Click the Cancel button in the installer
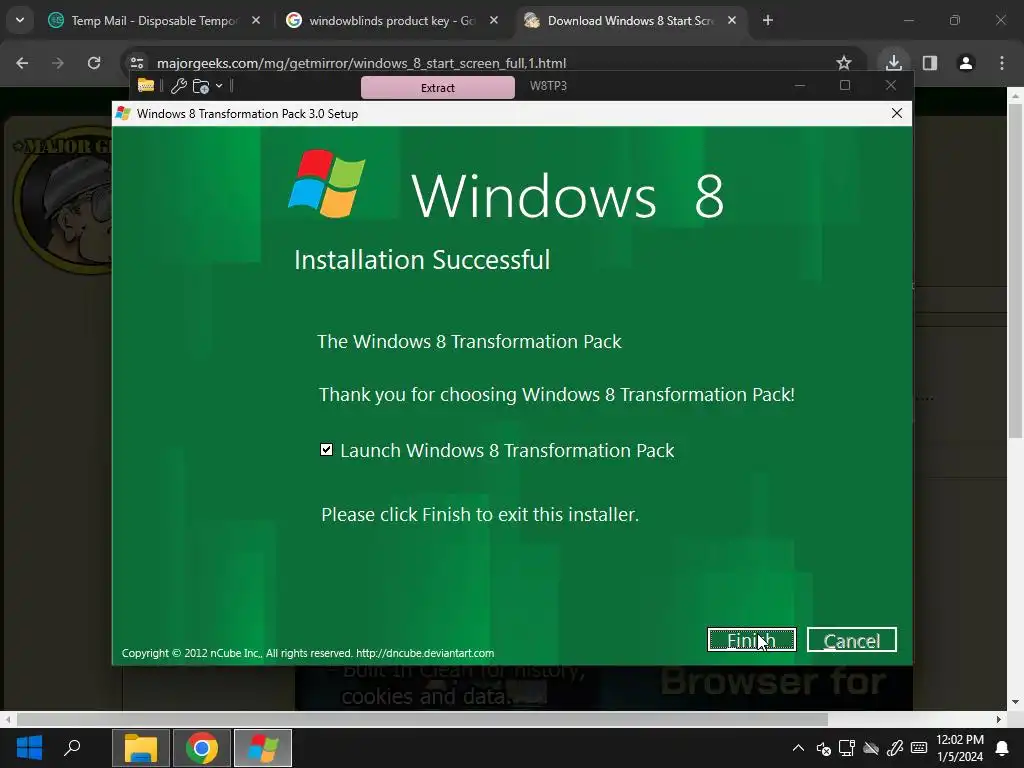 (852, 640)
